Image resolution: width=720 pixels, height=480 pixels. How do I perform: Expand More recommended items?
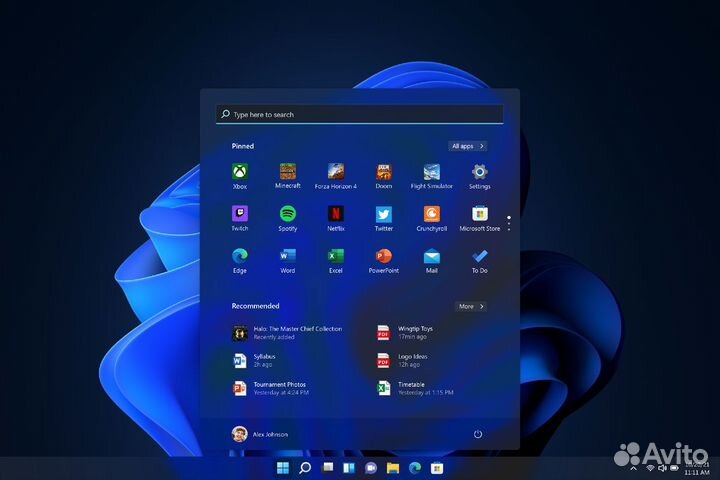pyautogui.click(x=471, y=306)
